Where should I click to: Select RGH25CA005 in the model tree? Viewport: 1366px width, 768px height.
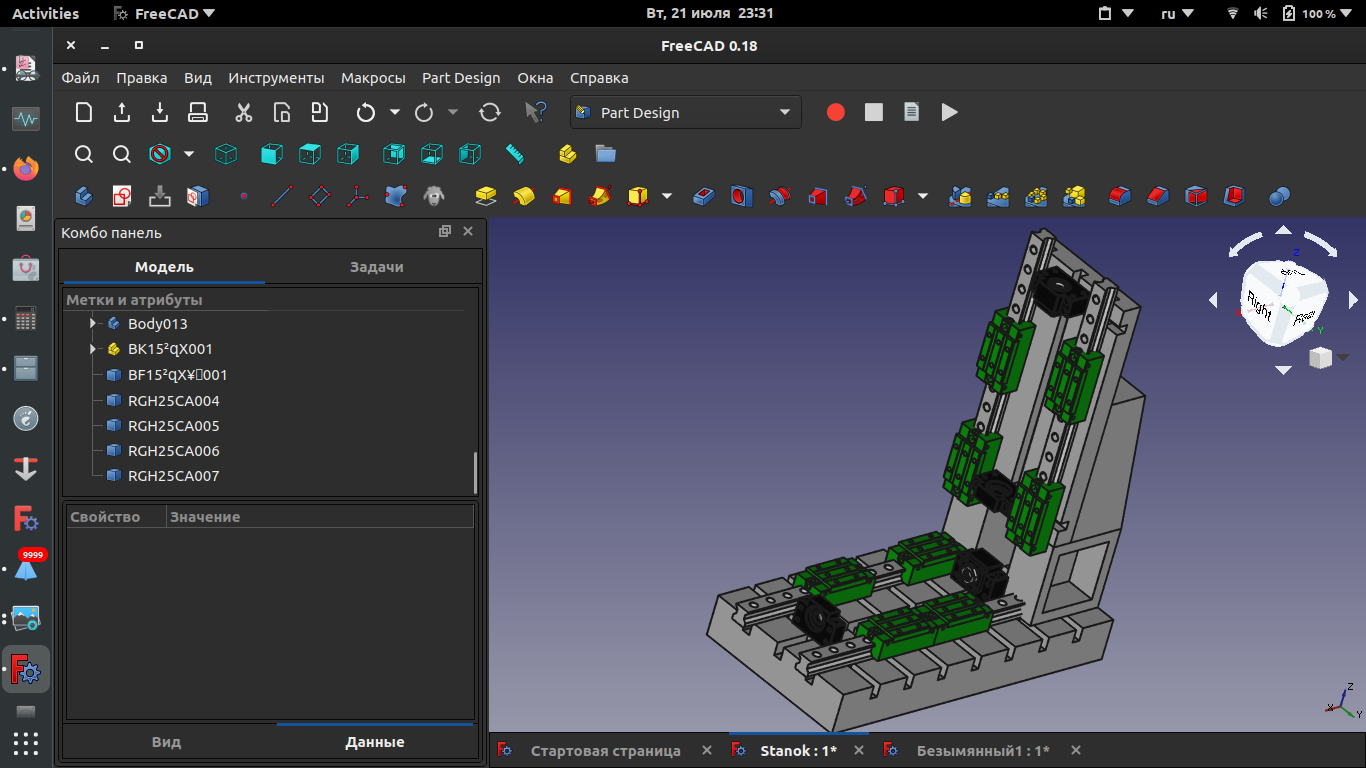173,426
